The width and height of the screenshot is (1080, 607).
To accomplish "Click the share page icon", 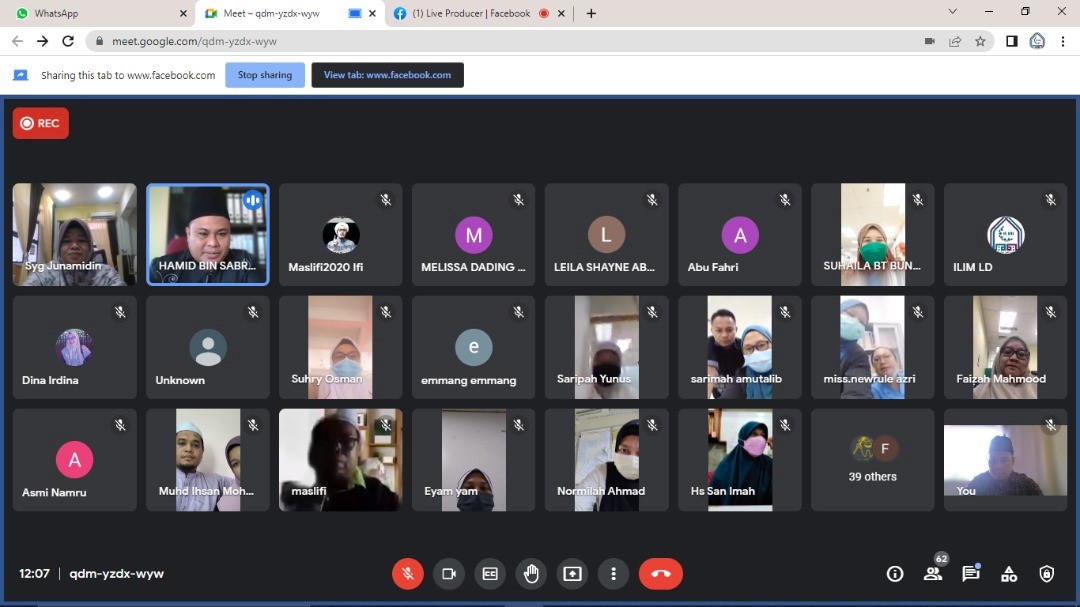I will pos(955,41).
